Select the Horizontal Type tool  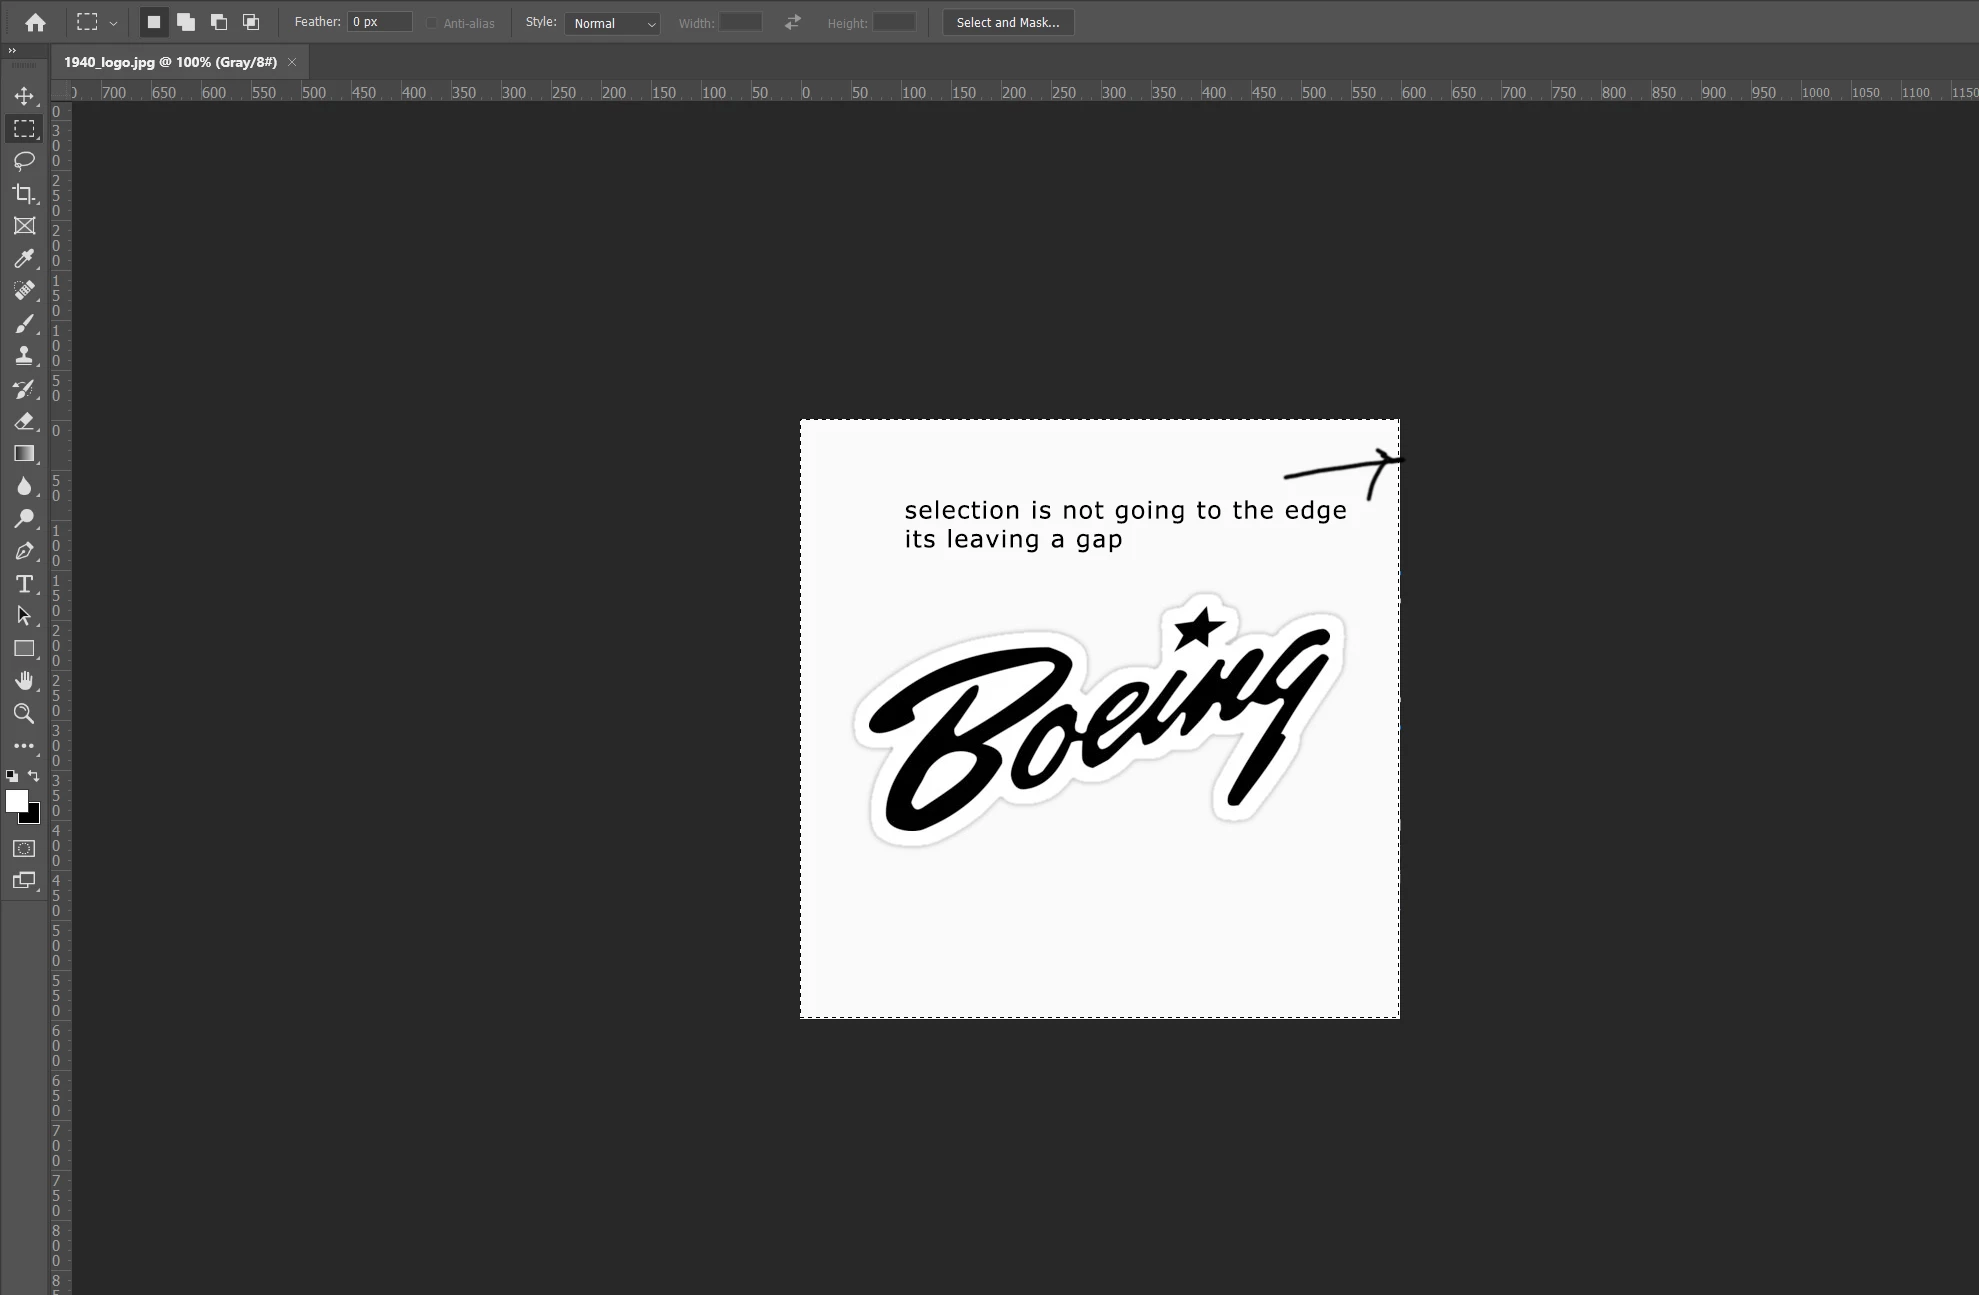pos(24,584)
